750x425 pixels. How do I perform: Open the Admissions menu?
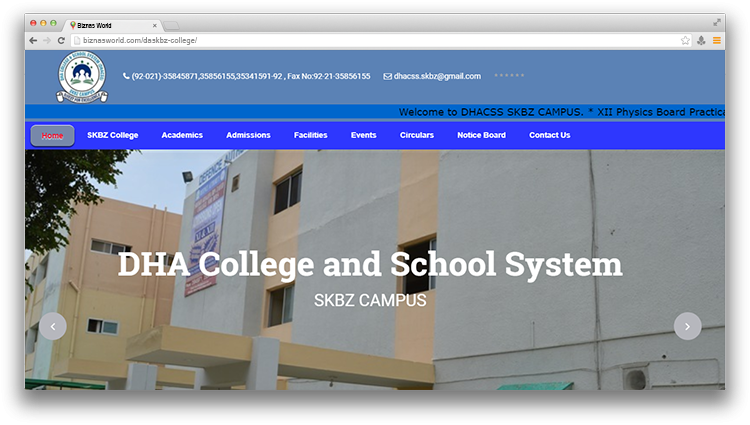coord(248,135)
